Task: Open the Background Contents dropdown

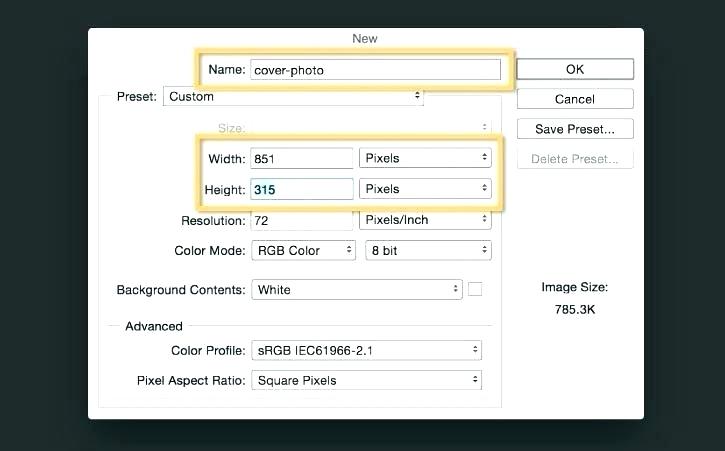Action: [355, 290]
